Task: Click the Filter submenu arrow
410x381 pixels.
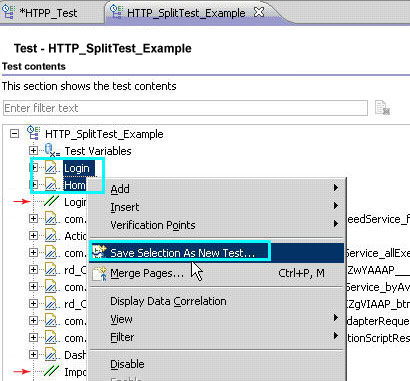Action: (336, 336)
